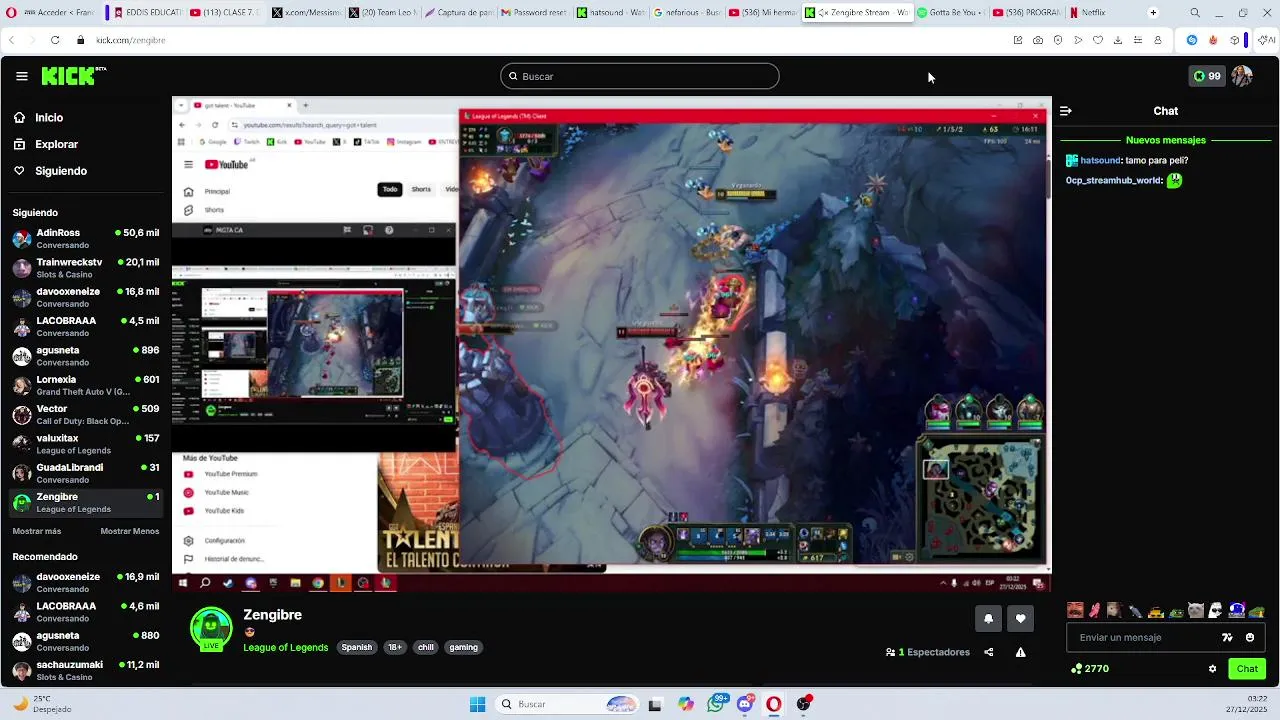Click the 1 Espectadores viewer count
This screenshot has width=1280, height=720.
tap(928, 652)
